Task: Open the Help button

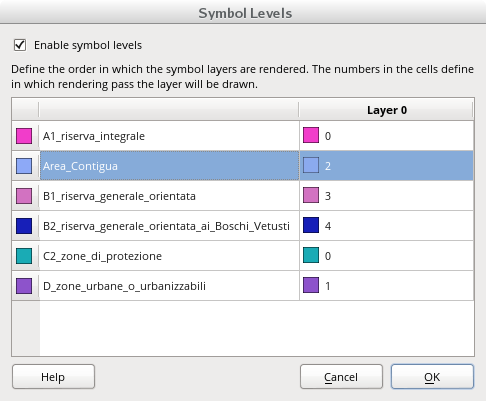Action: pos(53,377)
